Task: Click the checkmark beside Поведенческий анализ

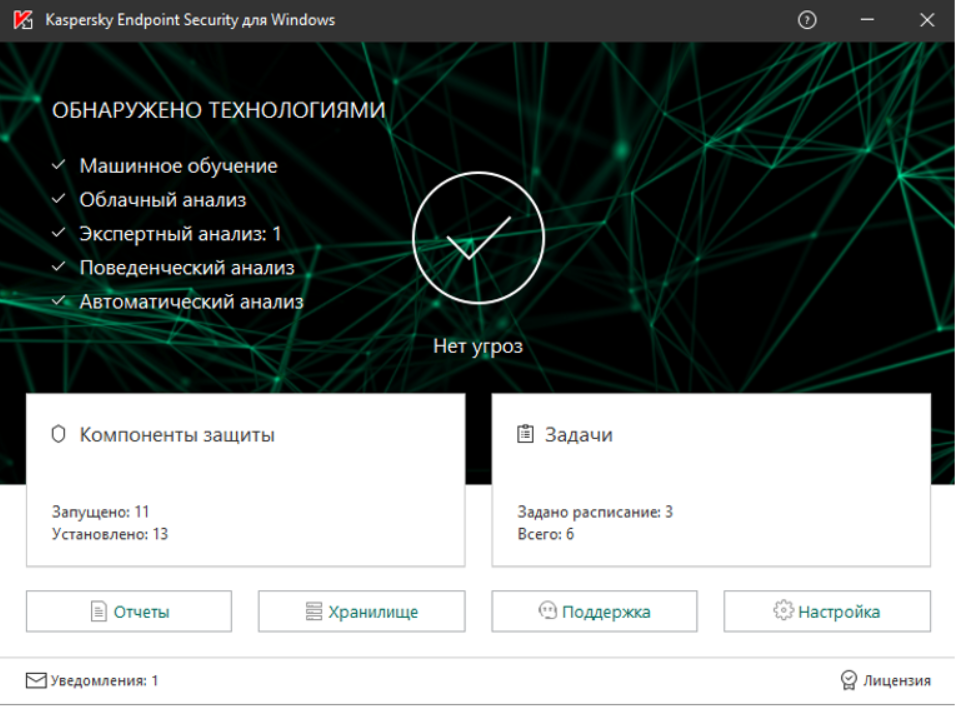Action: point(59,266)
